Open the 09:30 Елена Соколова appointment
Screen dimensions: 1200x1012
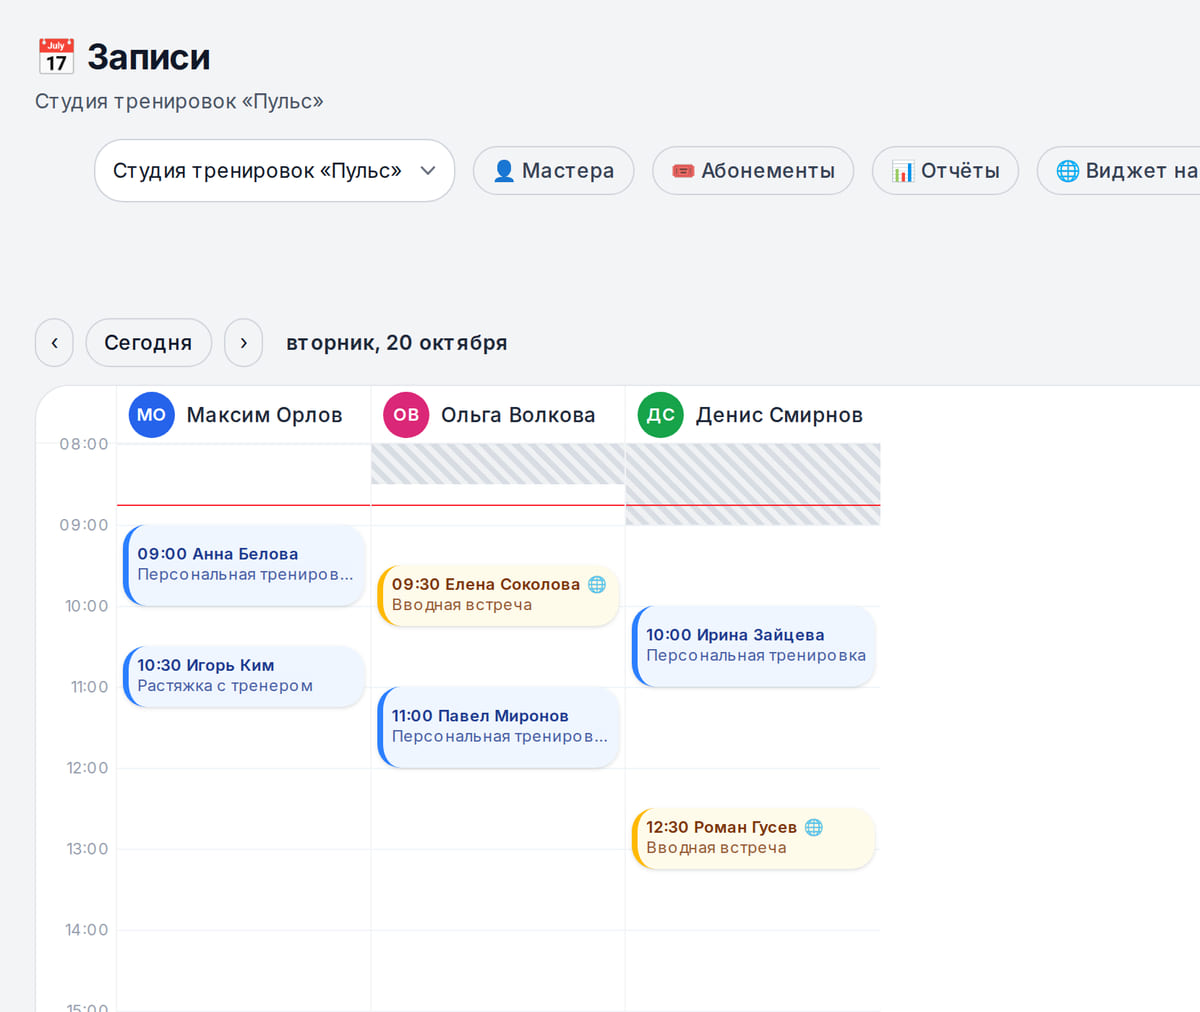498,595
